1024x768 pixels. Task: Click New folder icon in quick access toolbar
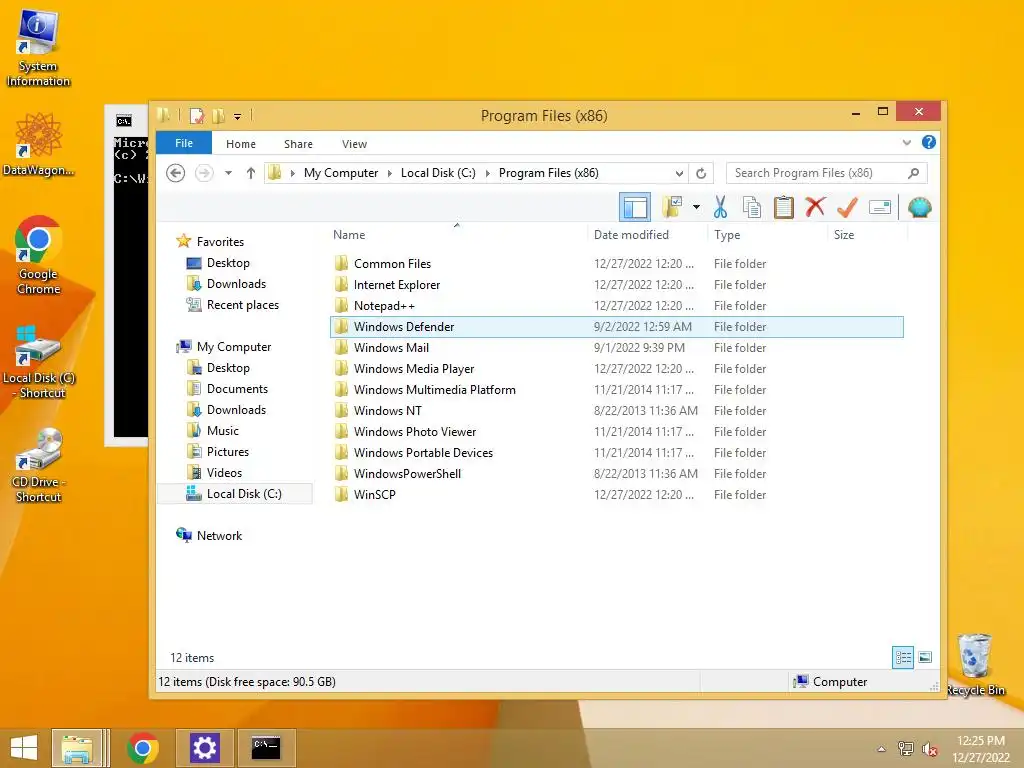coord(219,116)
